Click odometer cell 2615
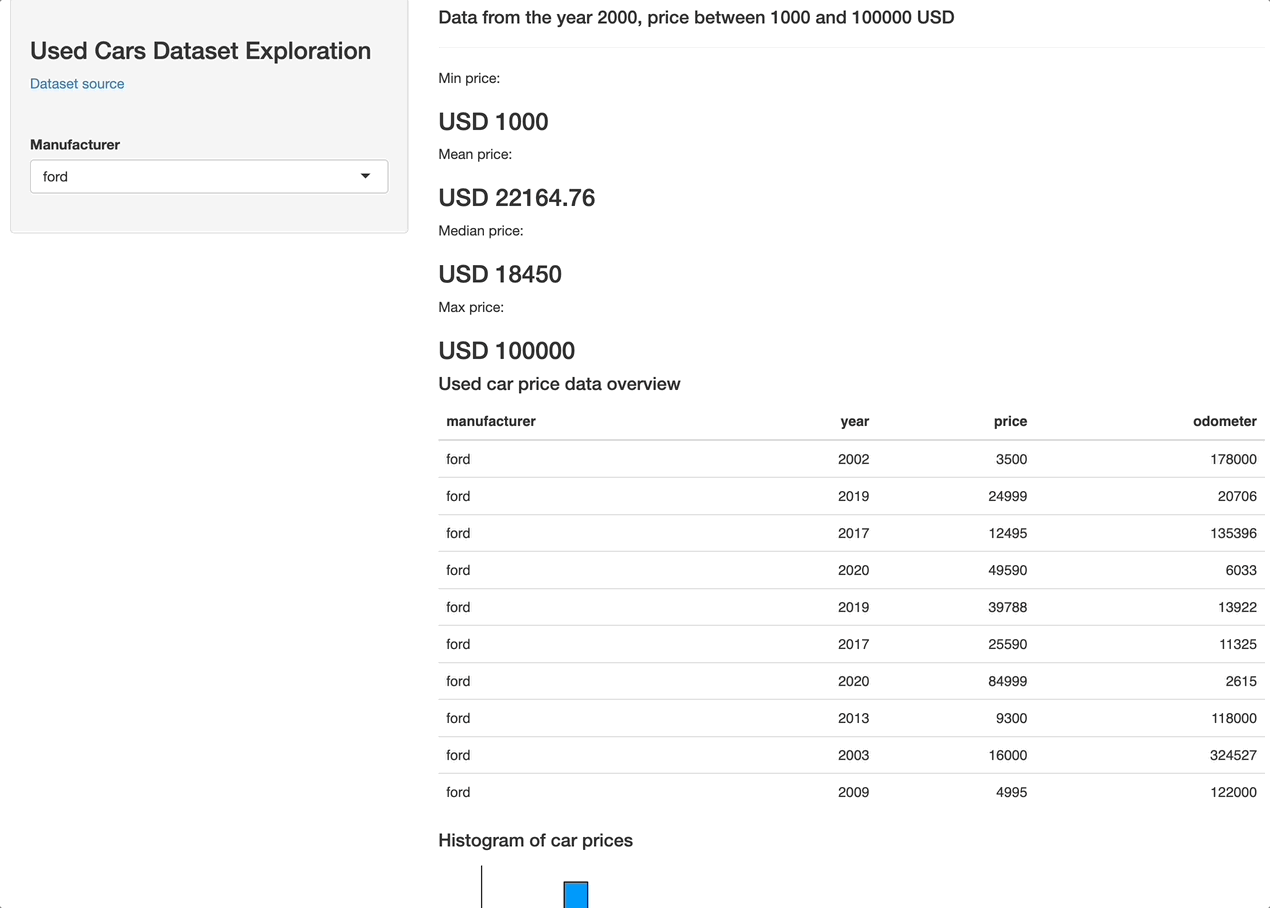The height and width of the screenshot is (908, 1270). tap(1241, 681)
